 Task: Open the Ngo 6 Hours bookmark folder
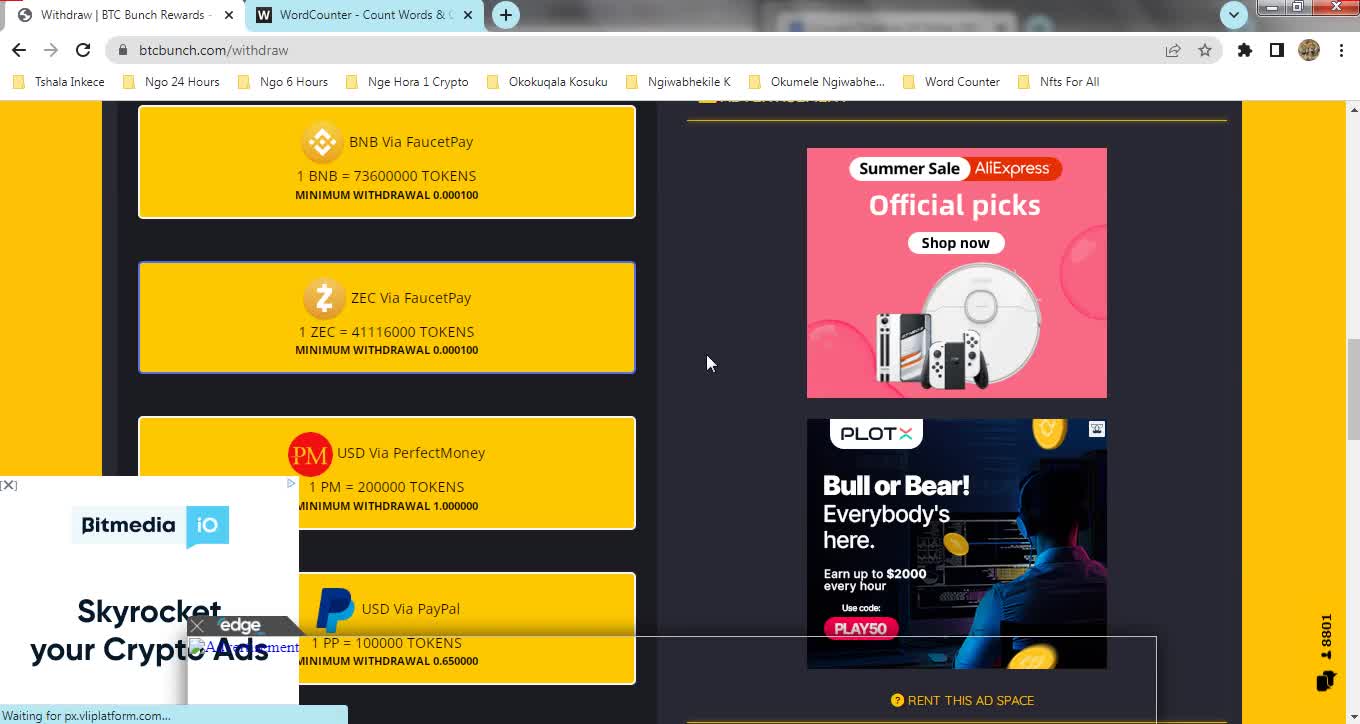(283, 82)
